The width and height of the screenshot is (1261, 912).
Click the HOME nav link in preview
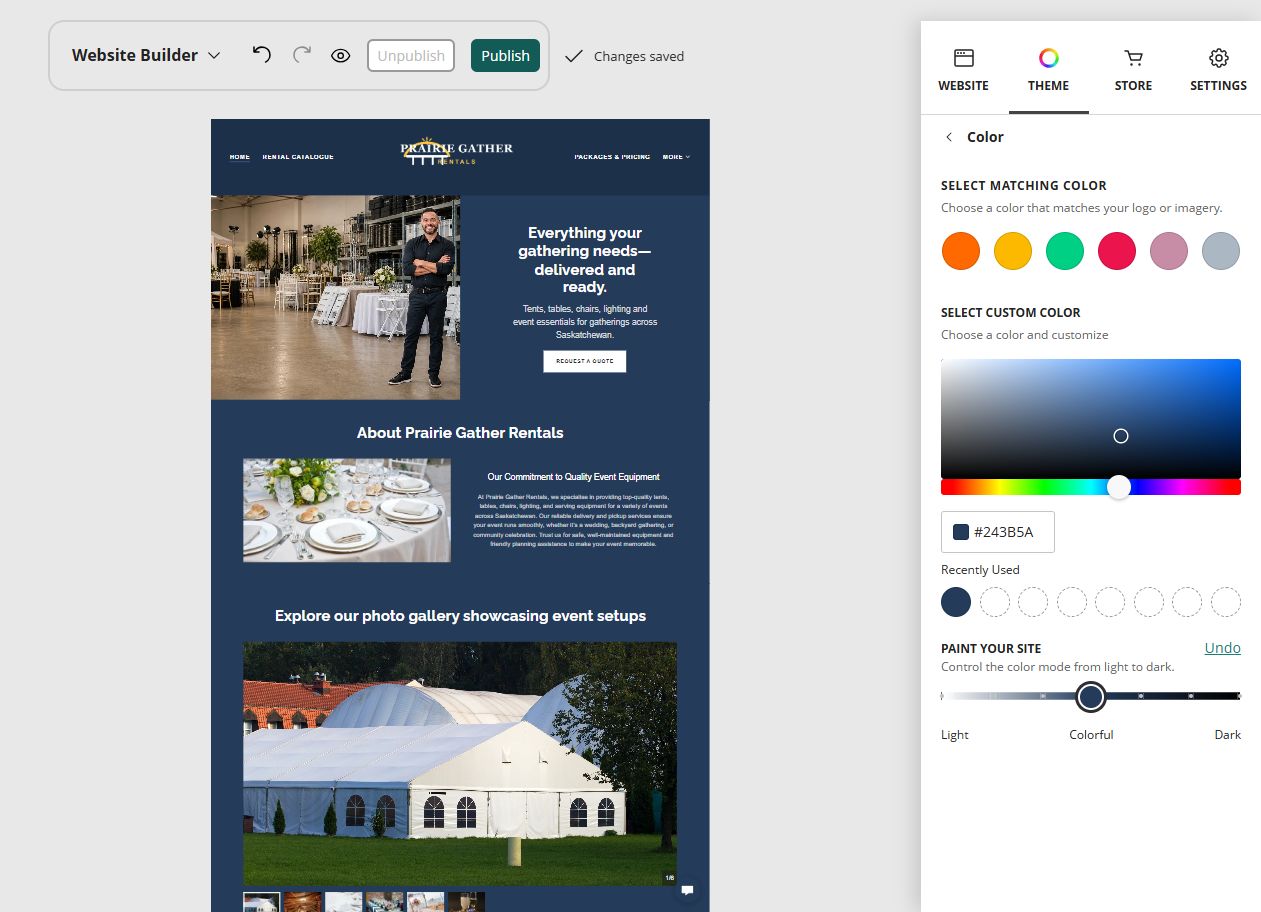tap(240, 157)
